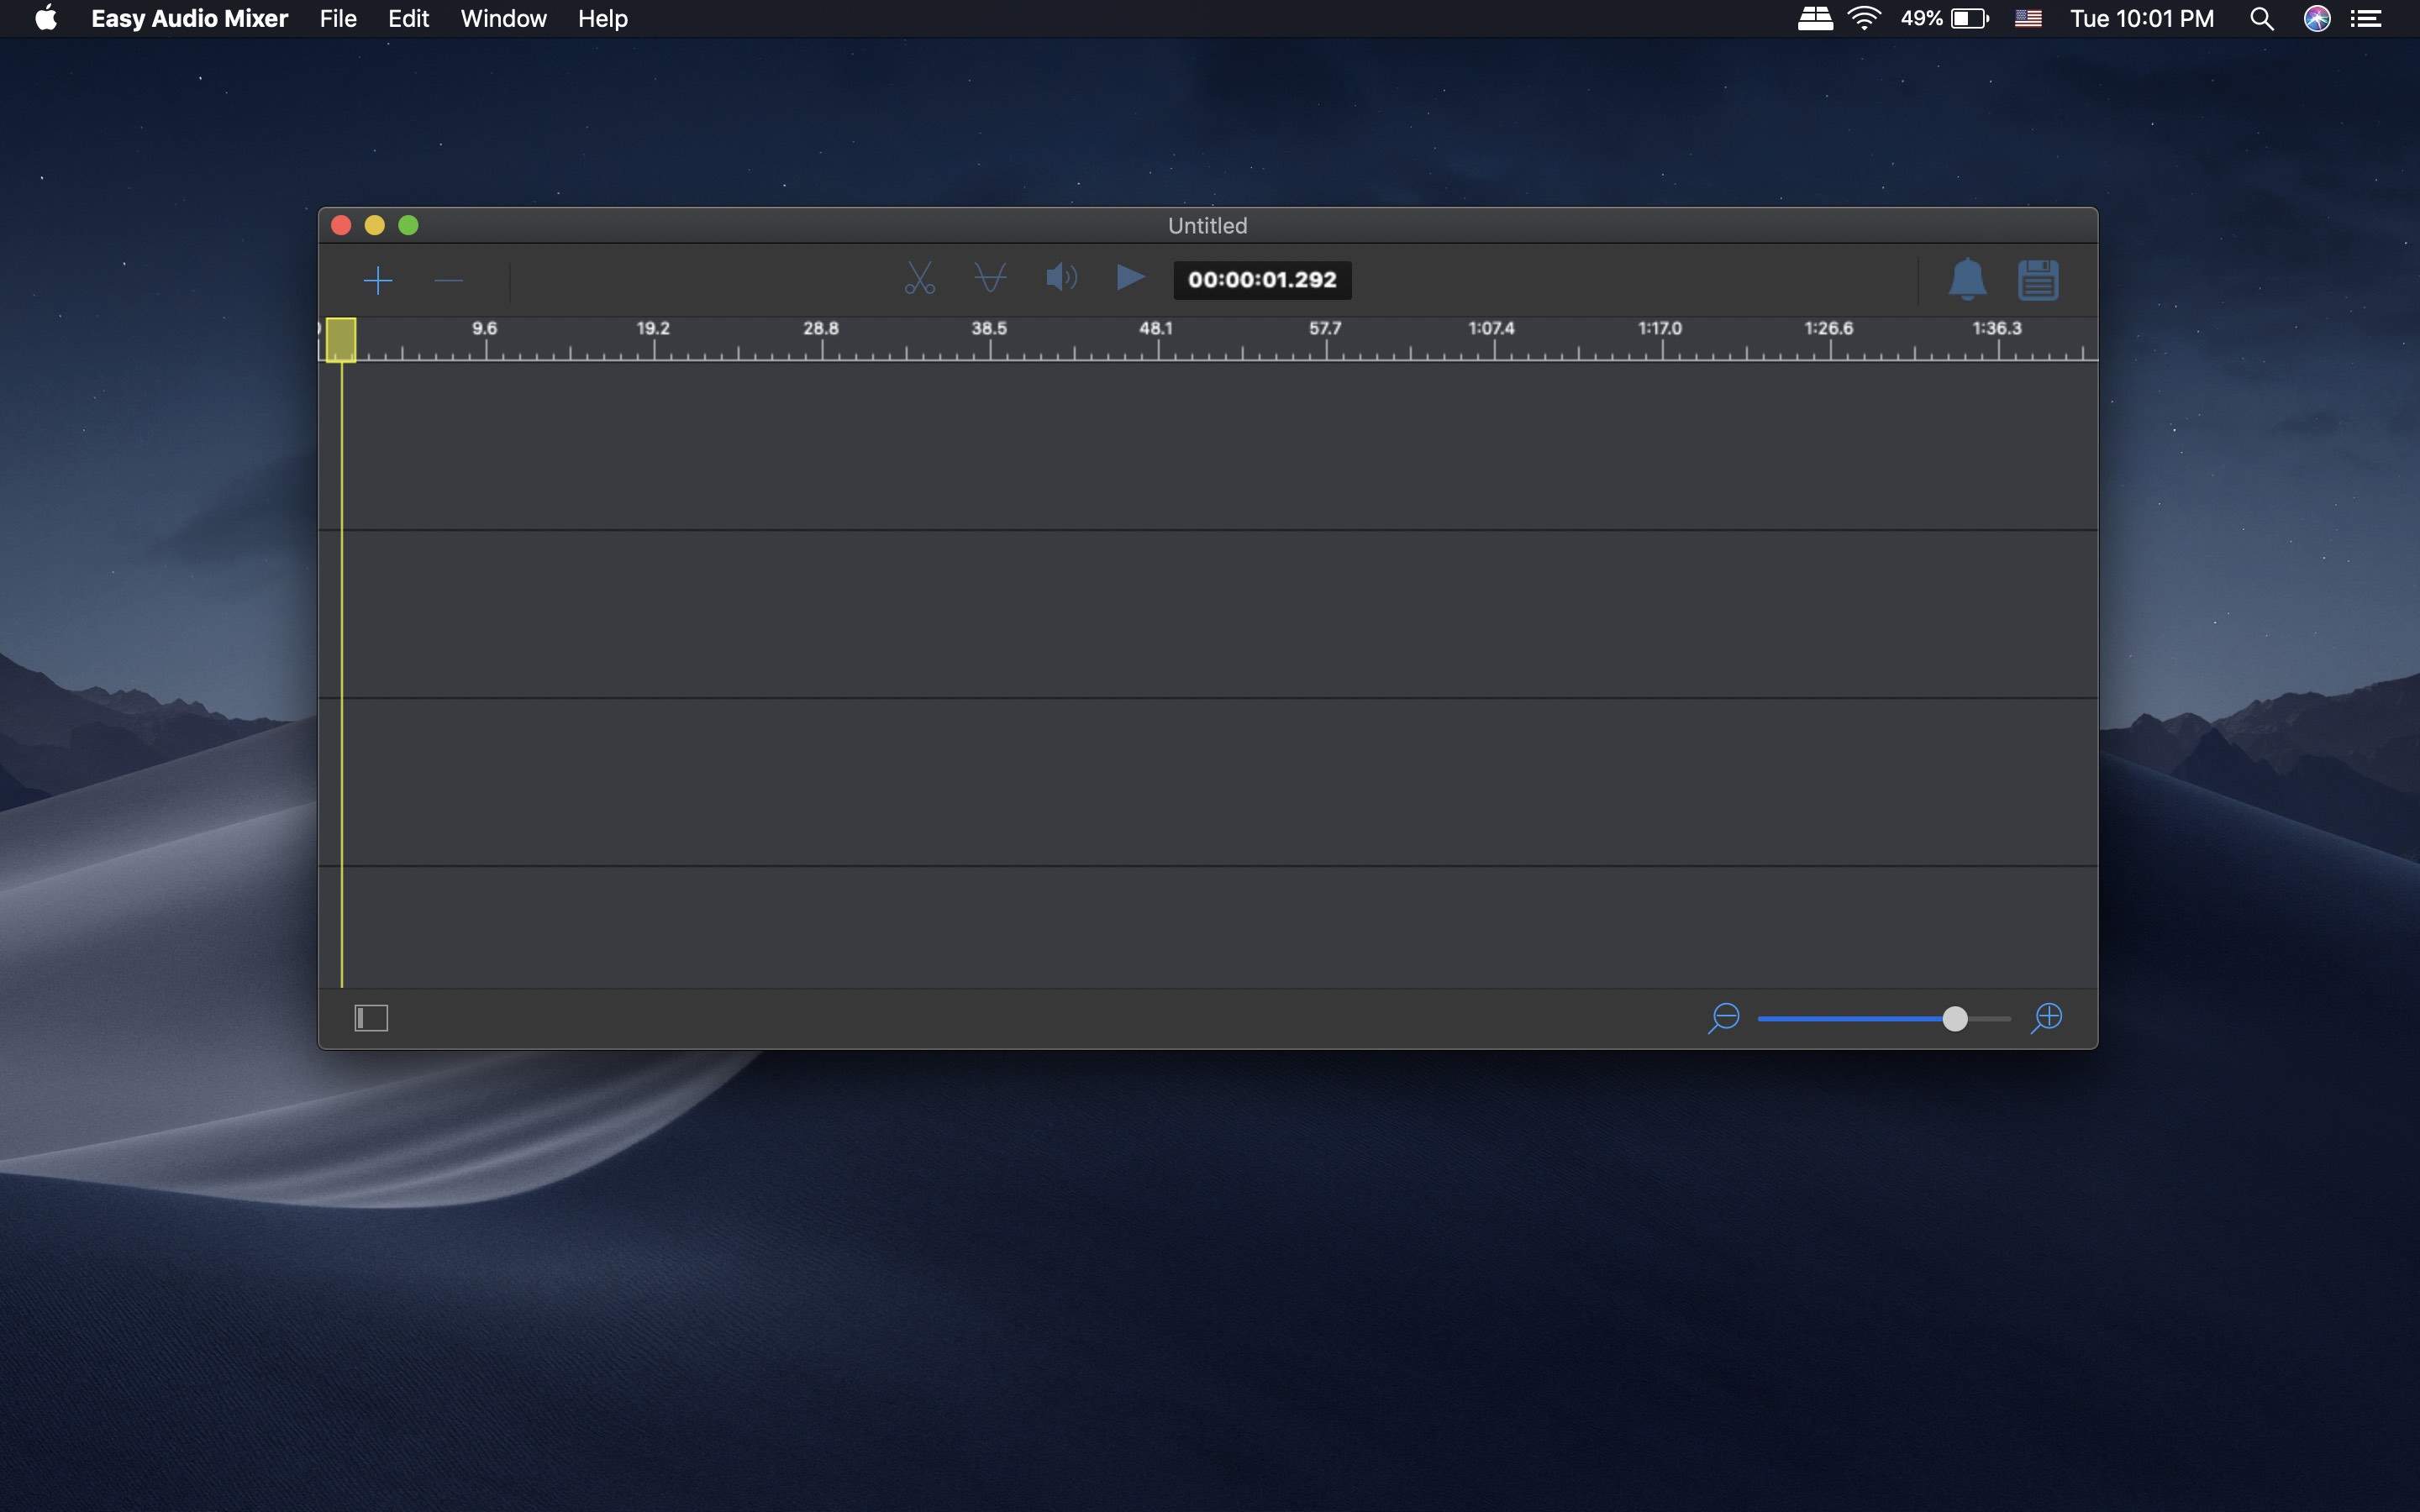
Task: Save the mix using the disk icon
Action: 2038,280
